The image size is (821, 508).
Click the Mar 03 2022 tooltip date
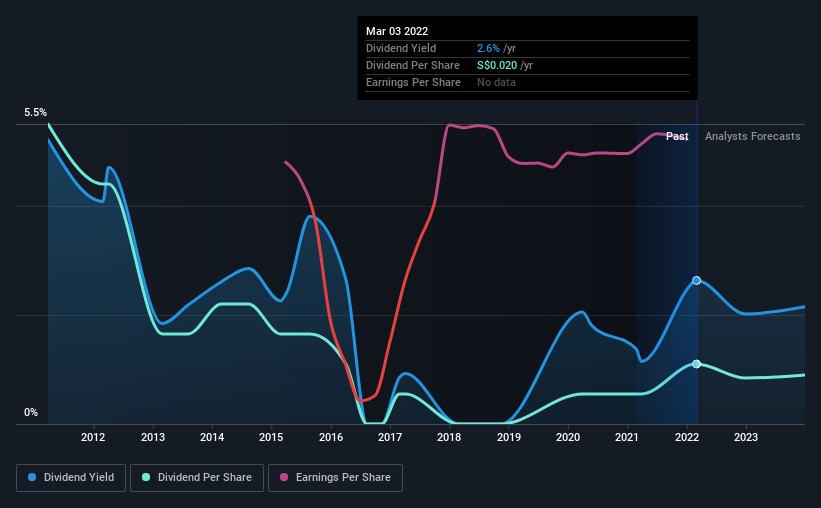[x=397, y=32]
